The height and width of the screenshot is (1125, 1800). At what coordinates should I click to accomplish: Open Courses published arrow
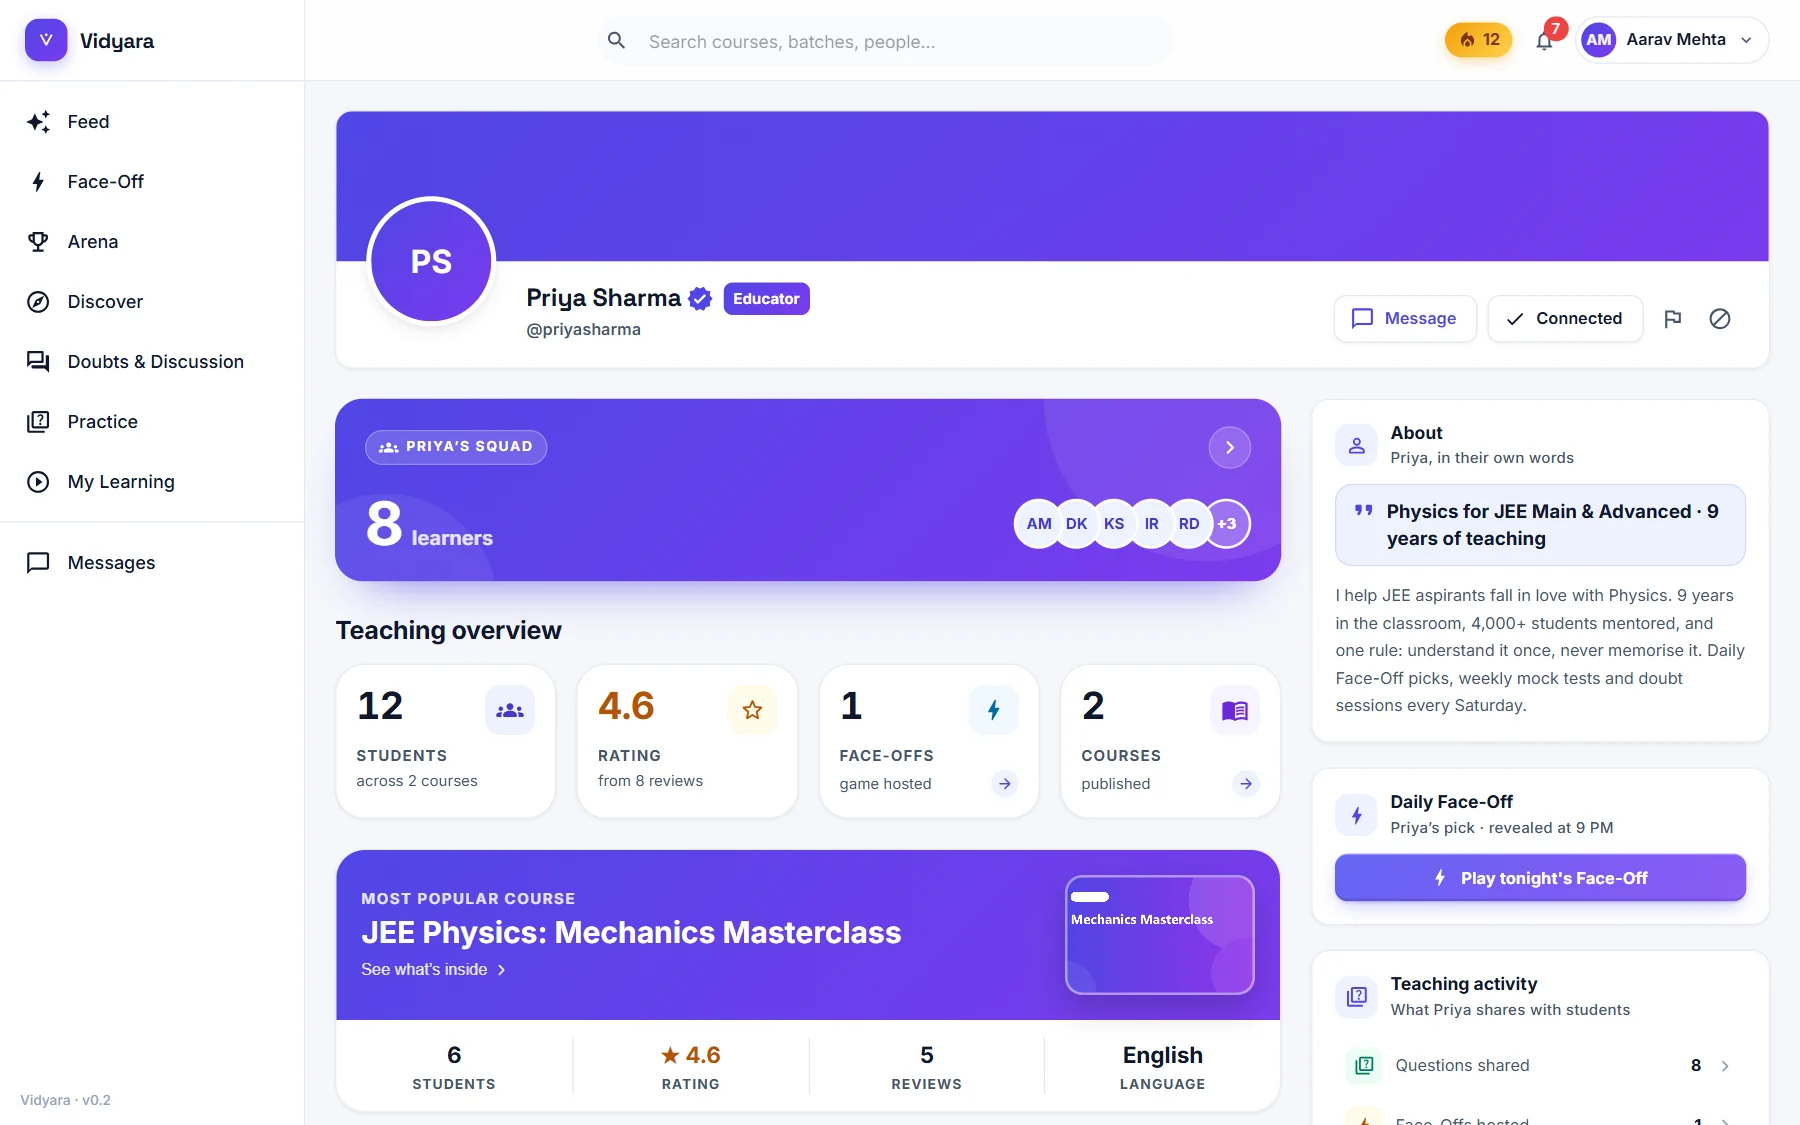tap(1246, 784)
